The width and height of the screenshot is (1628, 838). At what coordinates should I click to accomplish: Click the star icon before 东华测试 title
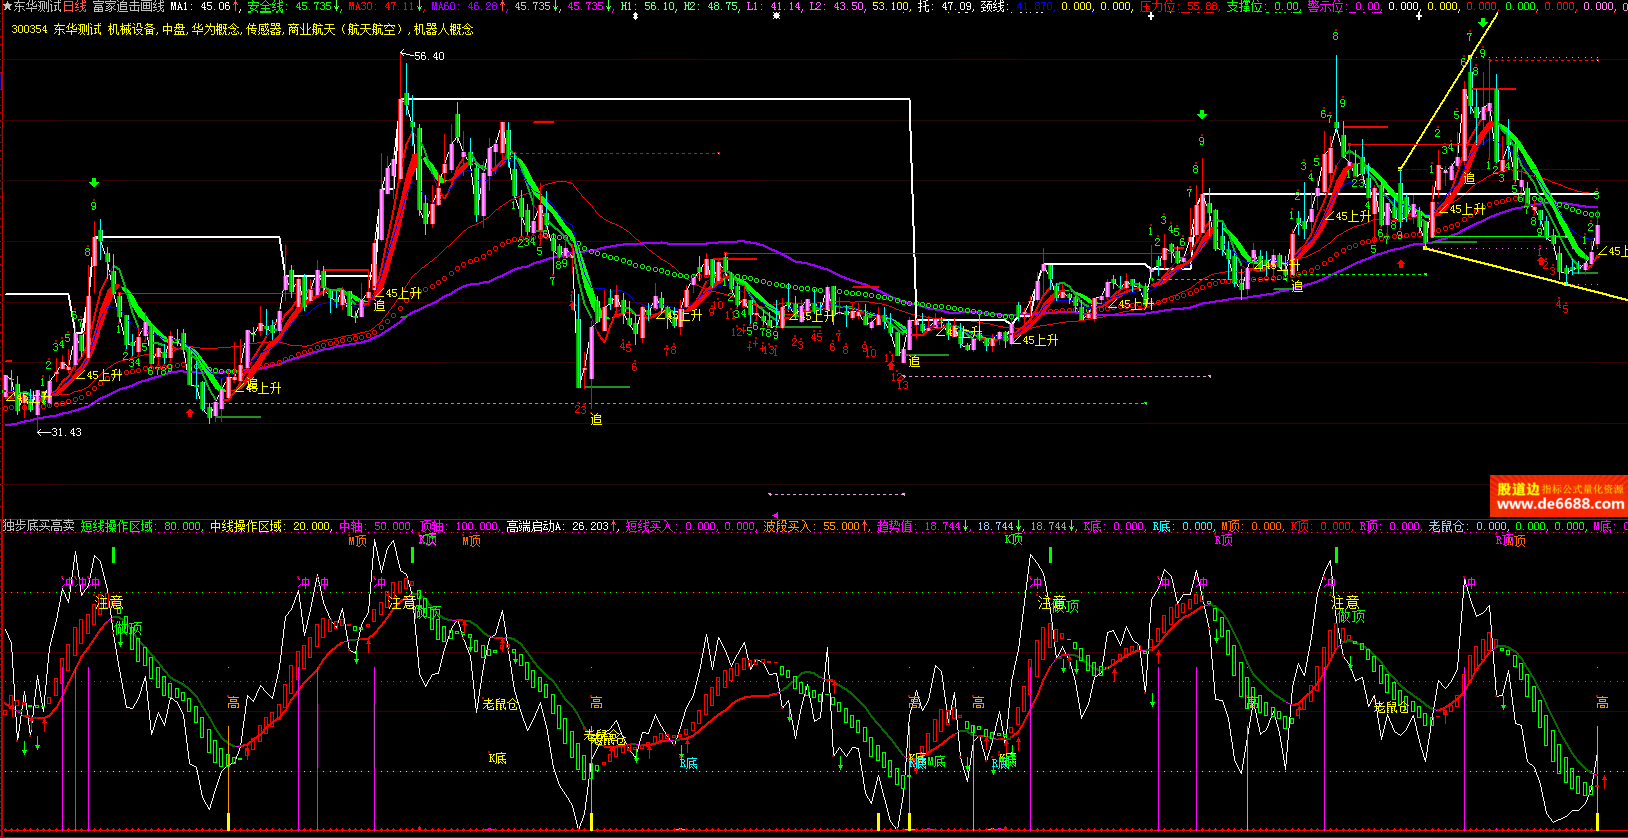7,7
